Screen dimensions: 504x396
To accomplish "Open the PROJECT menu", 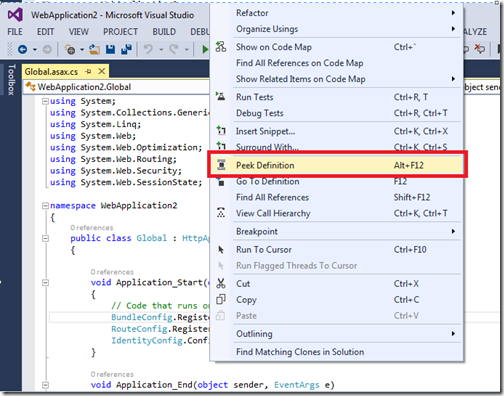I will coord(120,32).
